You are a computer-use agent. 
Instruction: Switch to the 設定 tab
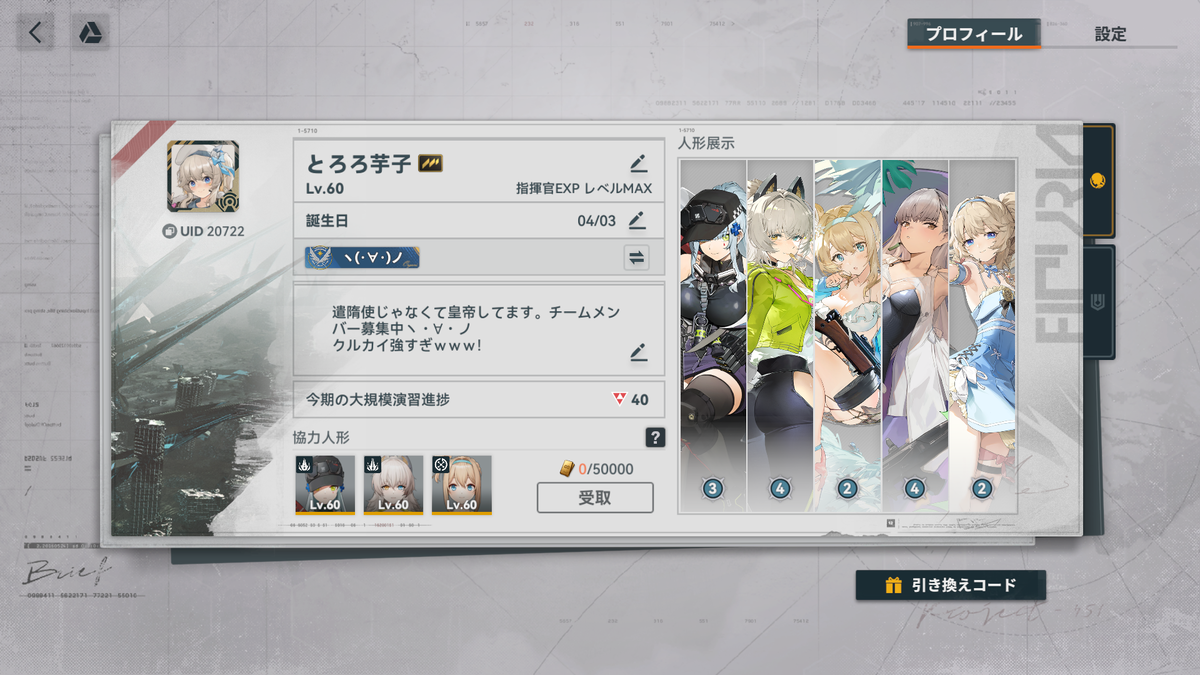(1110, 34)
